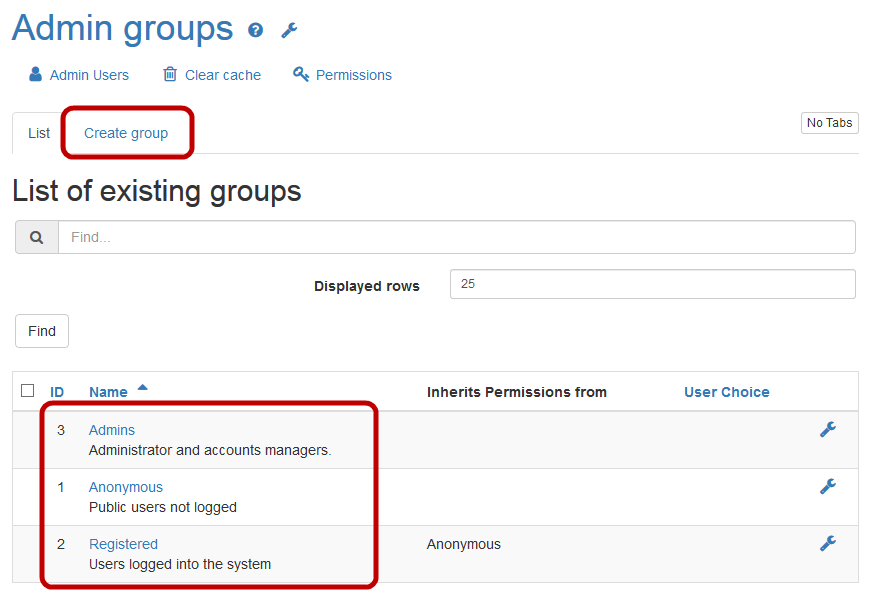This screenshot has height=595, width=888.
Task: Open wrench actions for Anonymous group
Action: [x=827, y=487]
